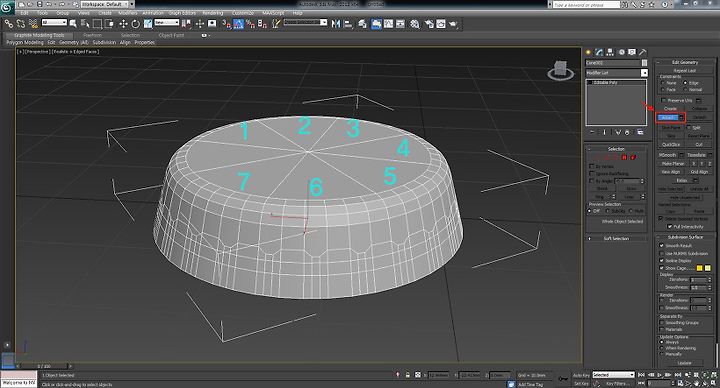Click the Mirror tool icon

(x=336, y=23)
